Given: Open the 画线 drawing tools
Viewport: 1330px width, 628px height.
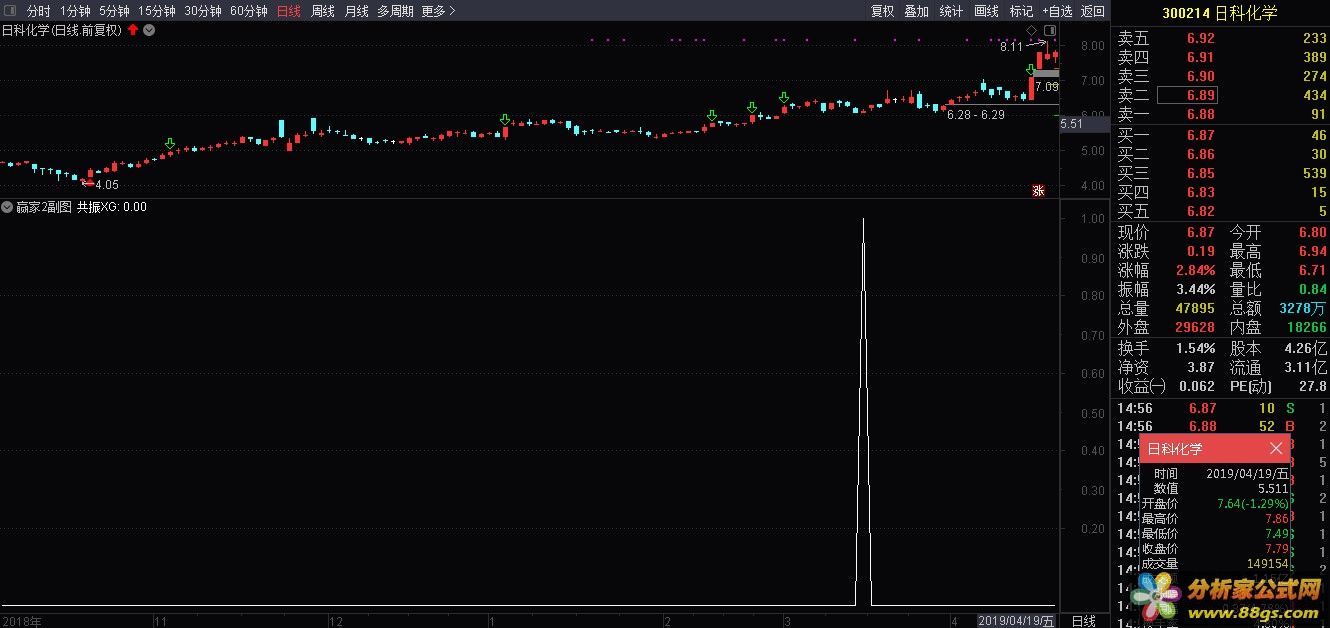Looking at the screenshot, I should pos(986,11).
